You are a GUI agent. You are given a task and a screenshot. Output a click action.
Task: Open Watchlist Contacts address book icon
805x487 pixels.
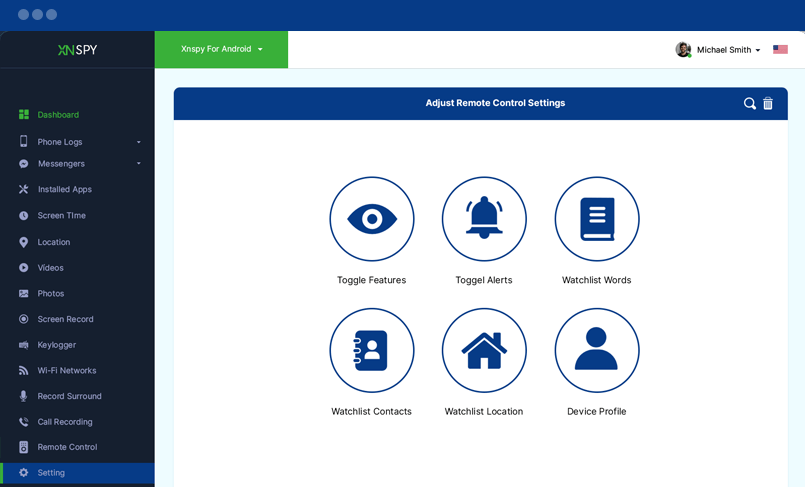coord(371,350)
